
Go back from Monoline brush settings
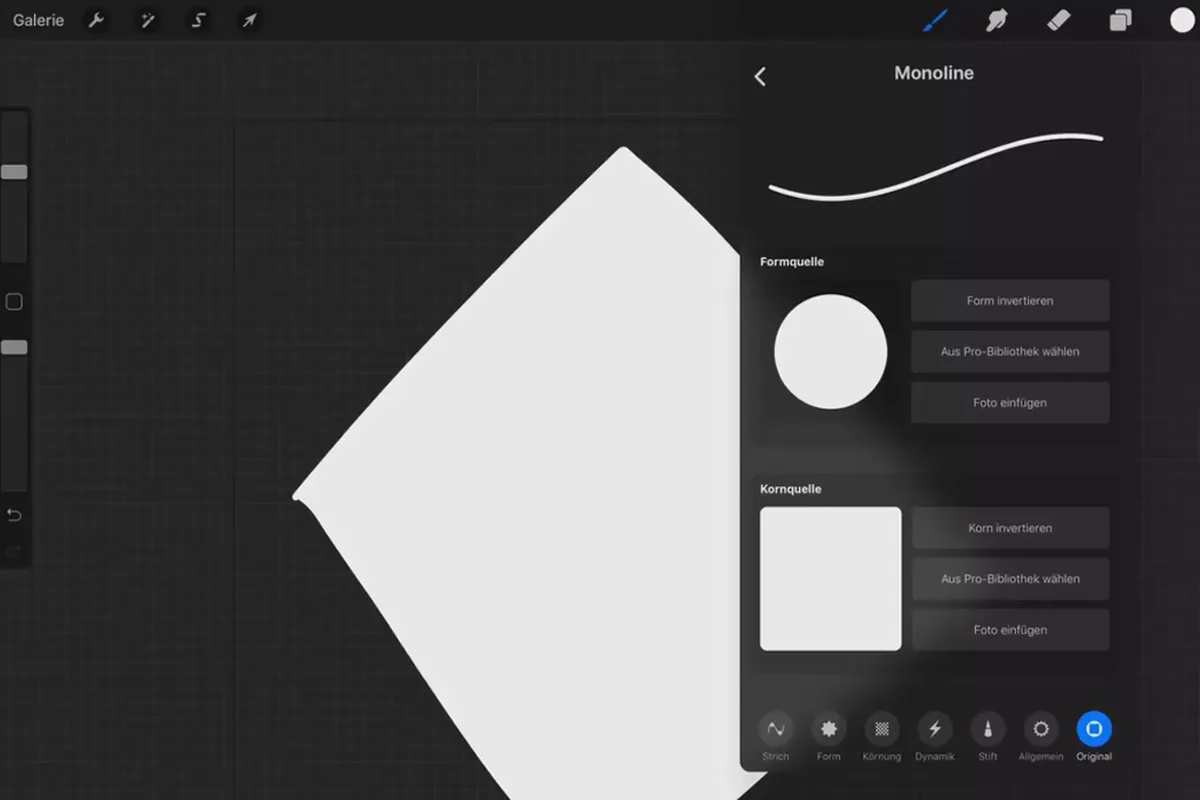(x=760, y=76)
